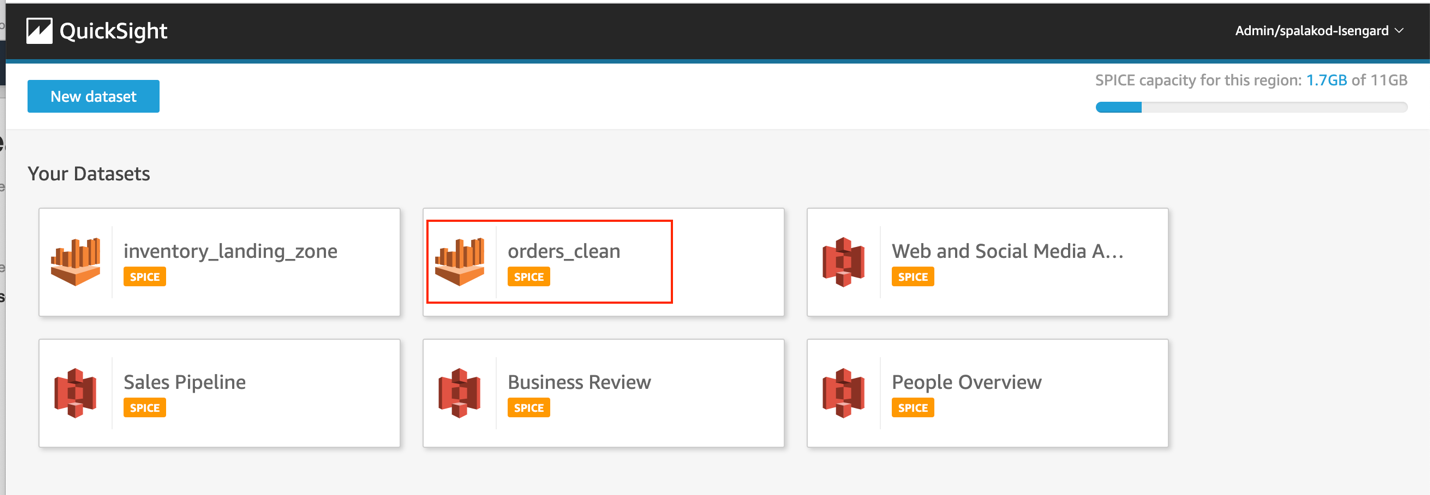Click the S3 icon on Web and Social Media card

[x=843, y=262]
